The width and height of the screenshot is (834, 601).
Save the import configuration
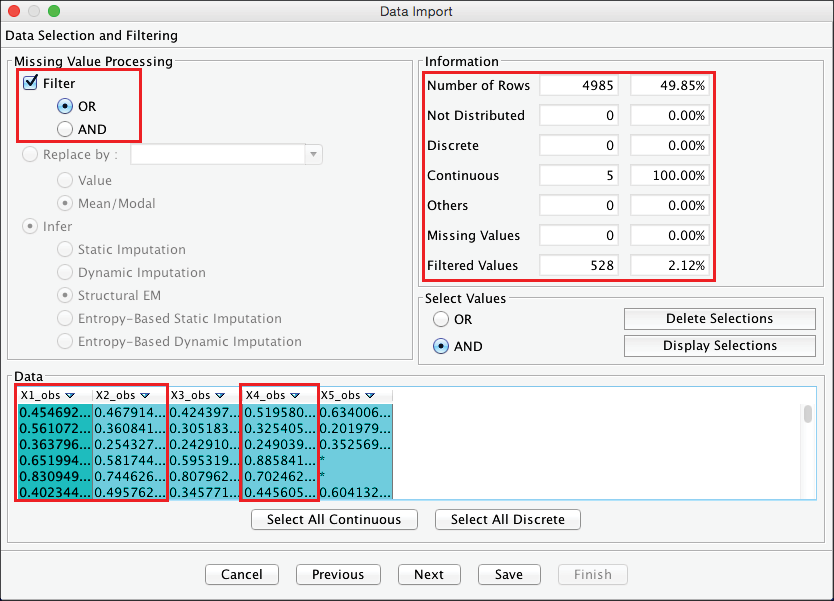[x=509, y=574]
